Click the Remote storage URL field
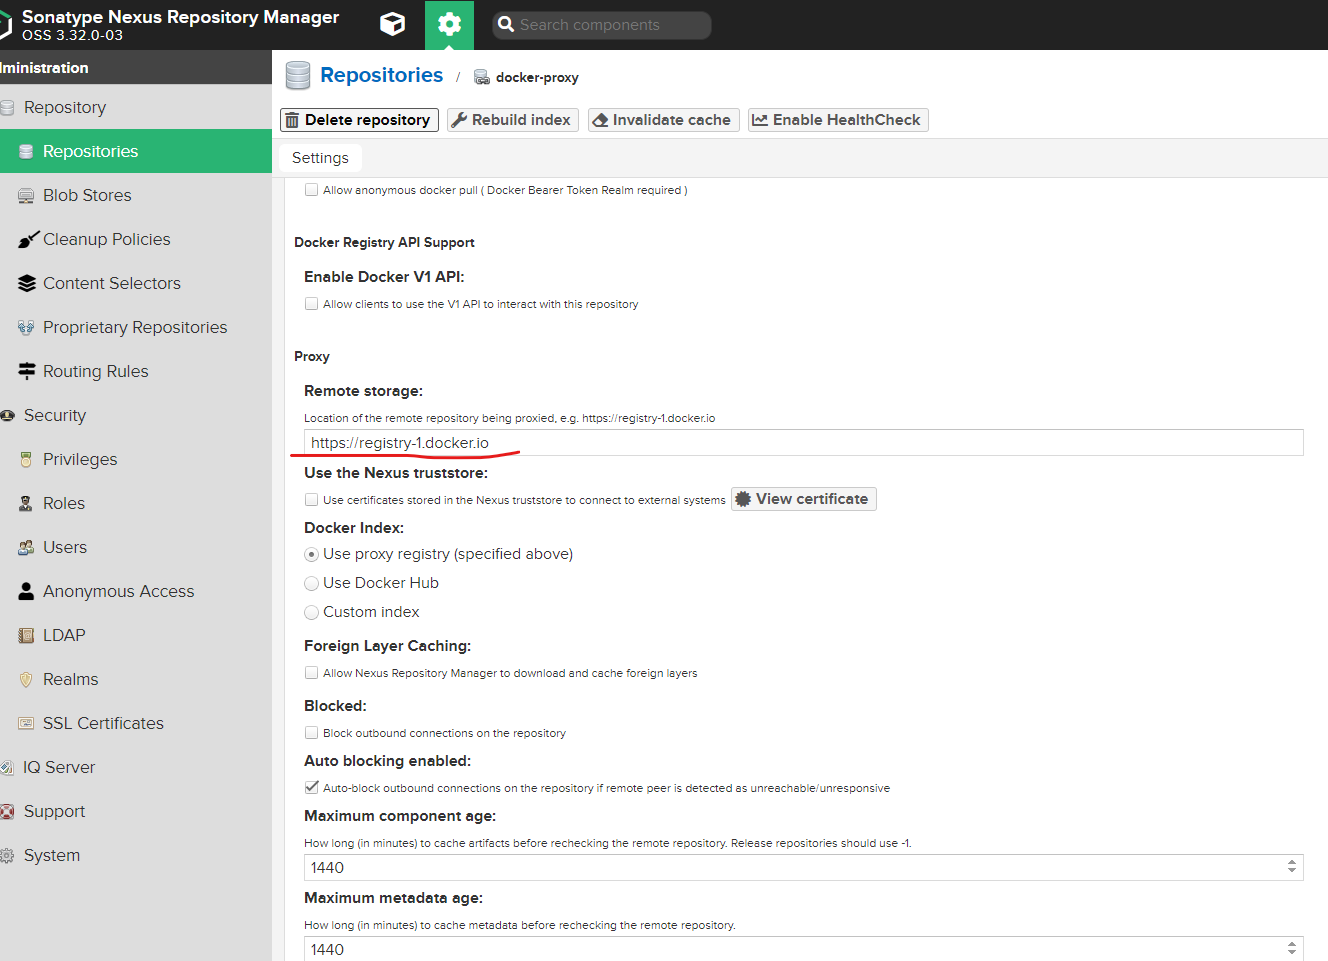 click(x=802, y=442)
